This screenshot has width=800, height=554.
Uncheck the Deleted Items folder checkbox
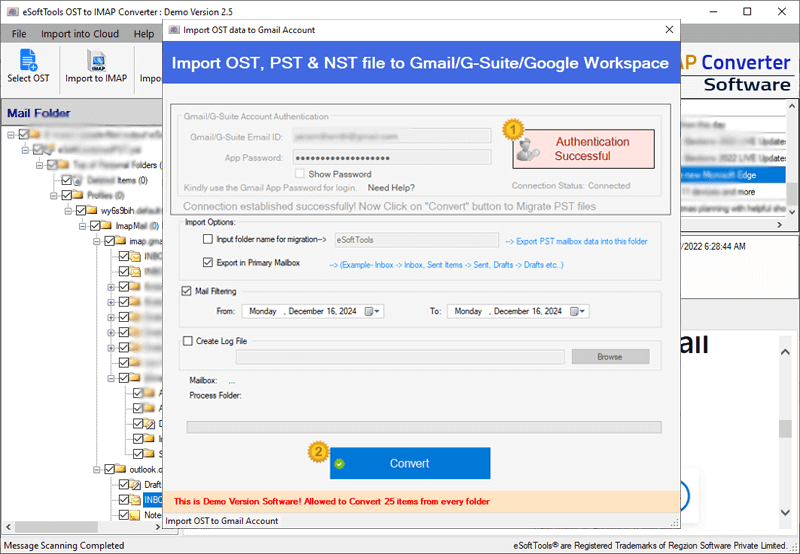pyautogui.click(x=66, y=180)
